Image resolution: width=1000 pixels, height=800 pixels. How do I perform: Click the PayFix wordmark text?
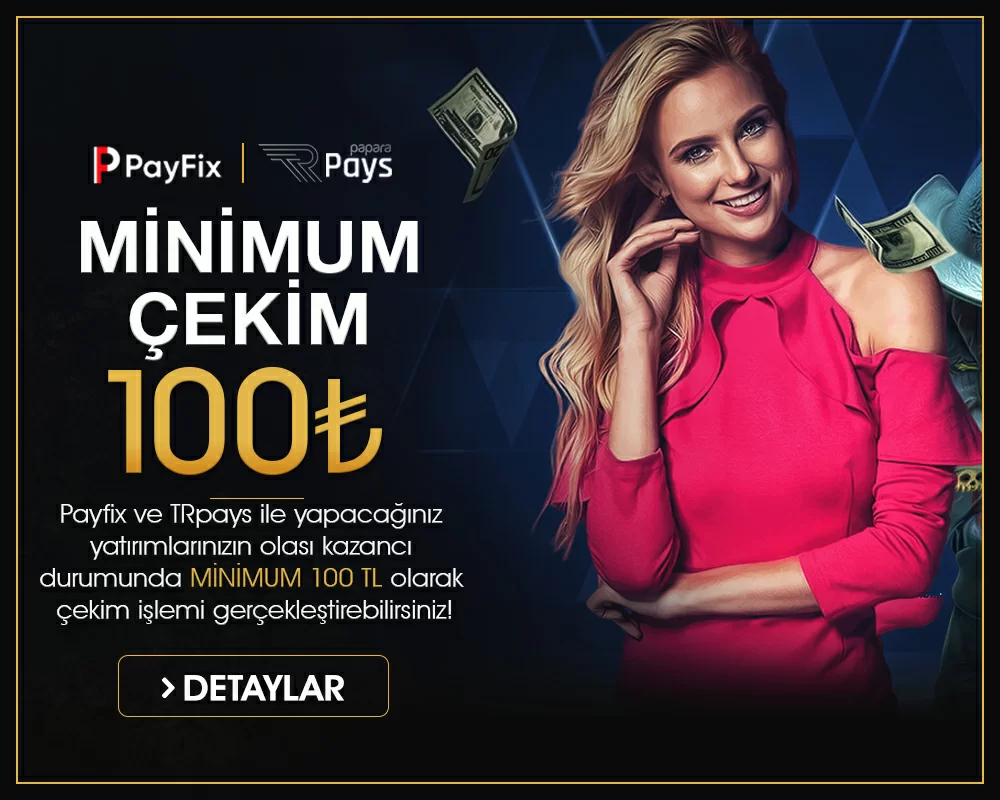pos(173,167)
